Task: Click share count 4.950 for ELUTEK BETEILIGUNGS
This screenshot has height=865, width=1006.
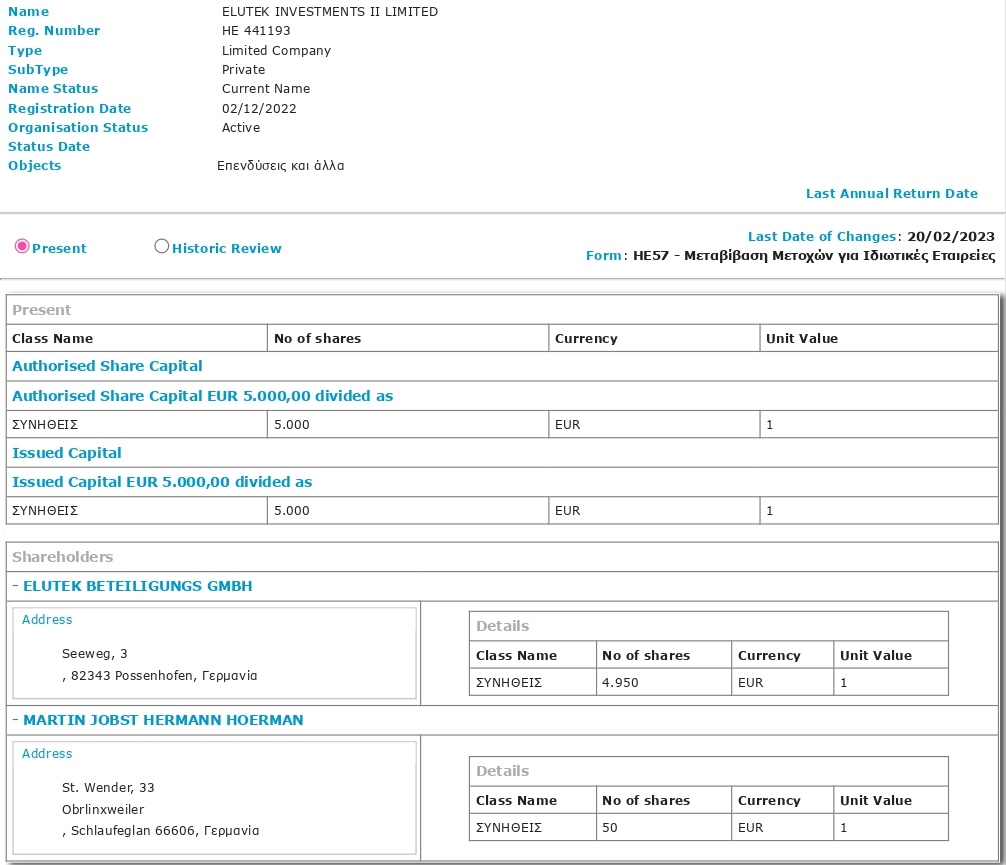Action: point(620,683)
